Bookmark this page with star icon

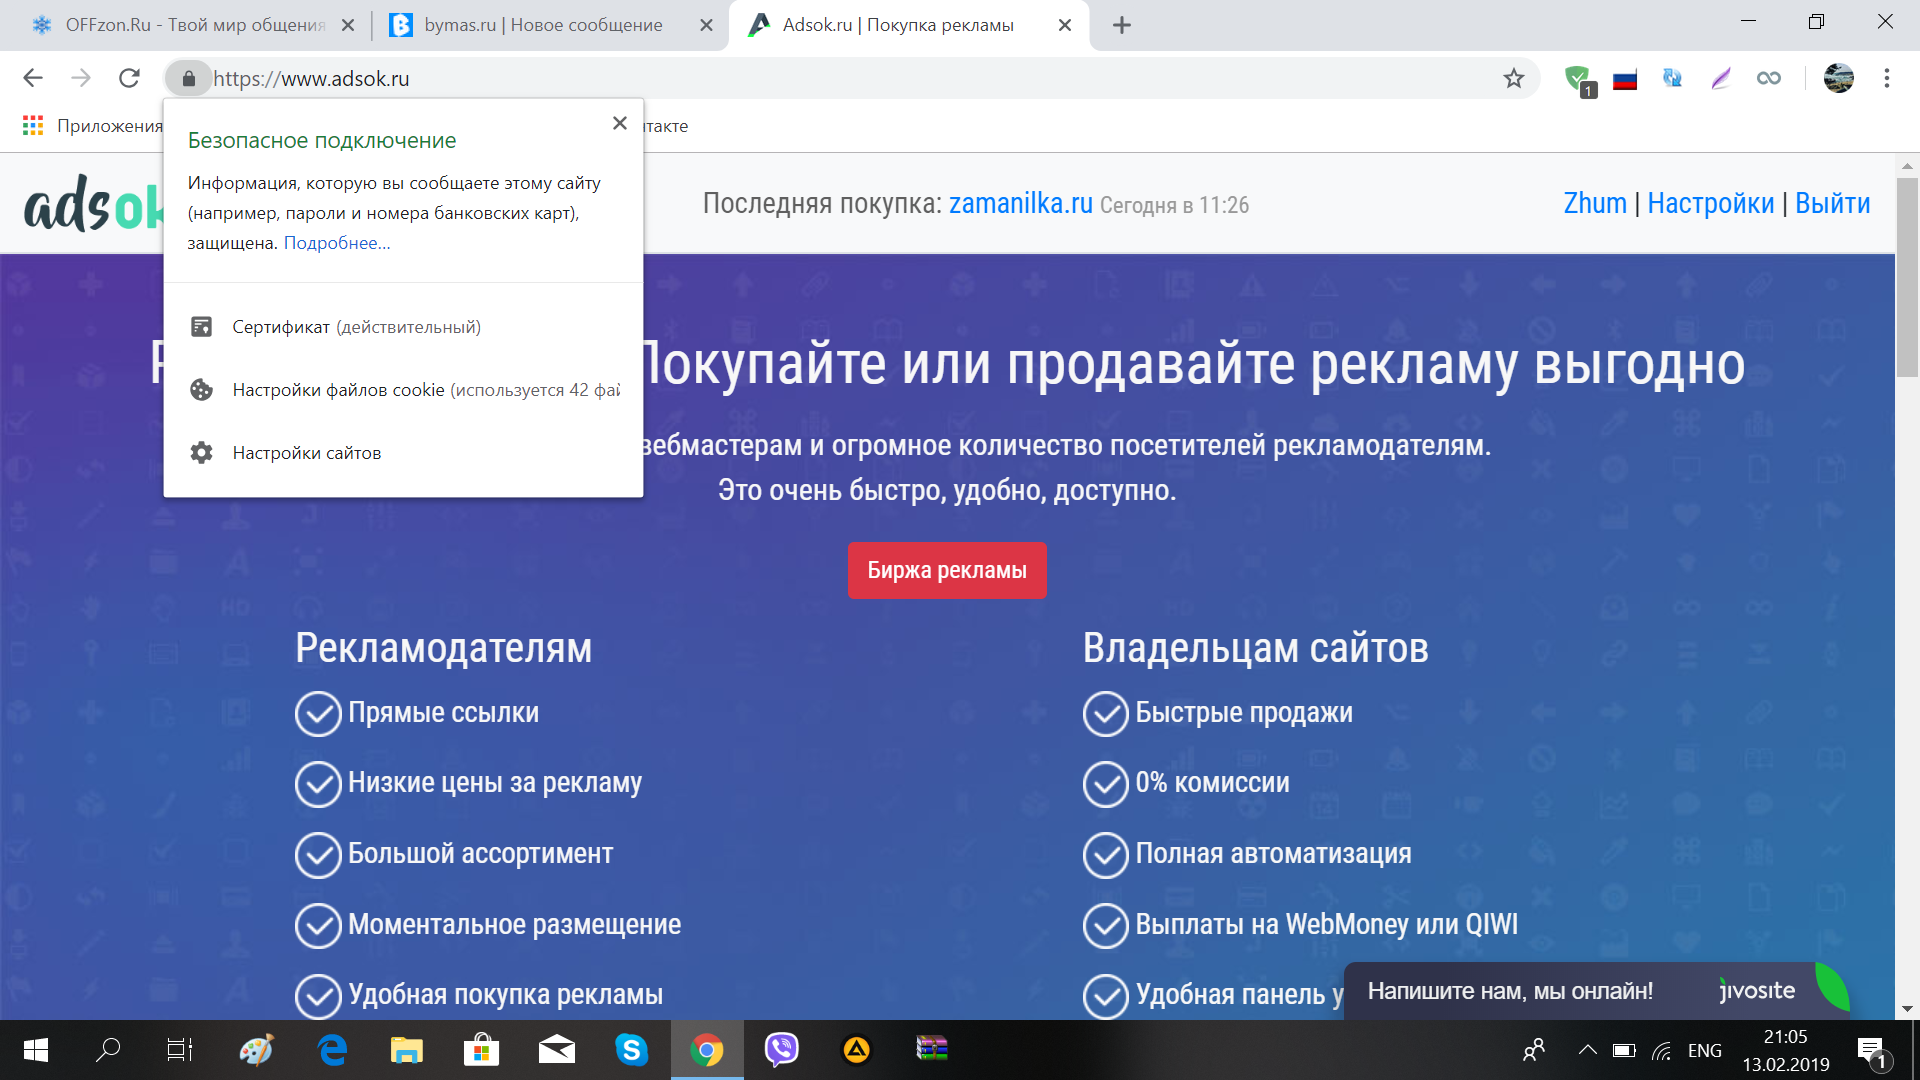pos(1513,78)
